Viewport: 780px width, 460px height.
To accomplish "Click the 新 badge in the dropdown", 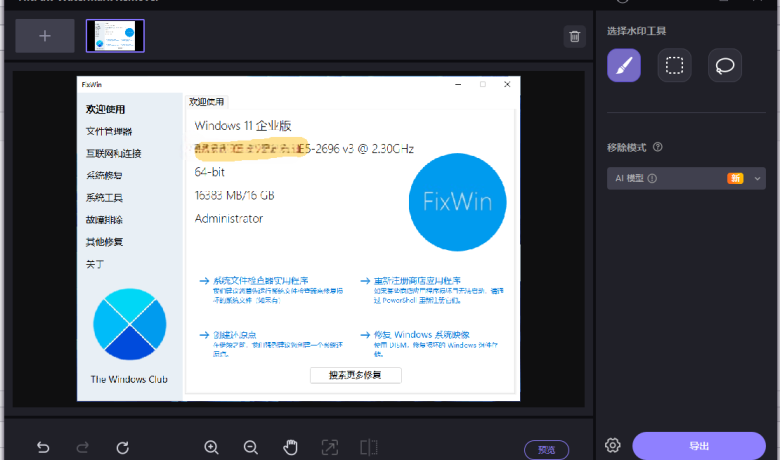I will pyautogui.click(x=735, y=178).
